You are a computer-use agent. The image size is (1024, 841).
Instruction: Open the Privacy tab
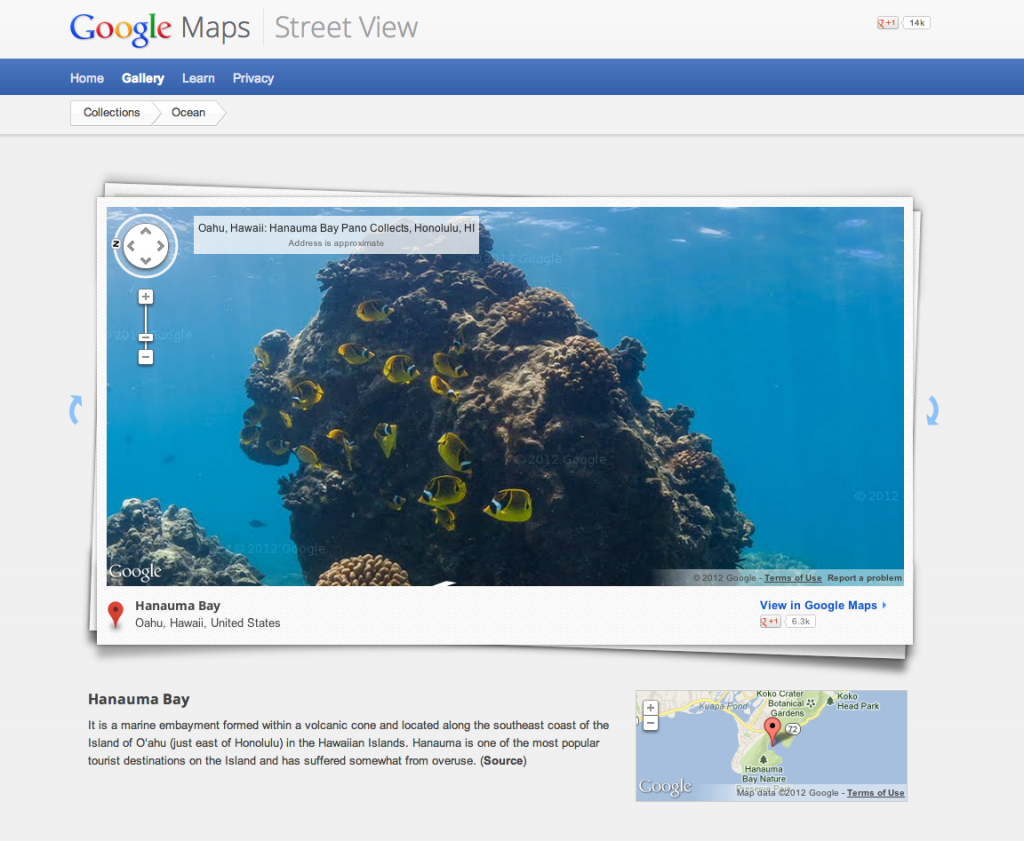coord(253,78)
